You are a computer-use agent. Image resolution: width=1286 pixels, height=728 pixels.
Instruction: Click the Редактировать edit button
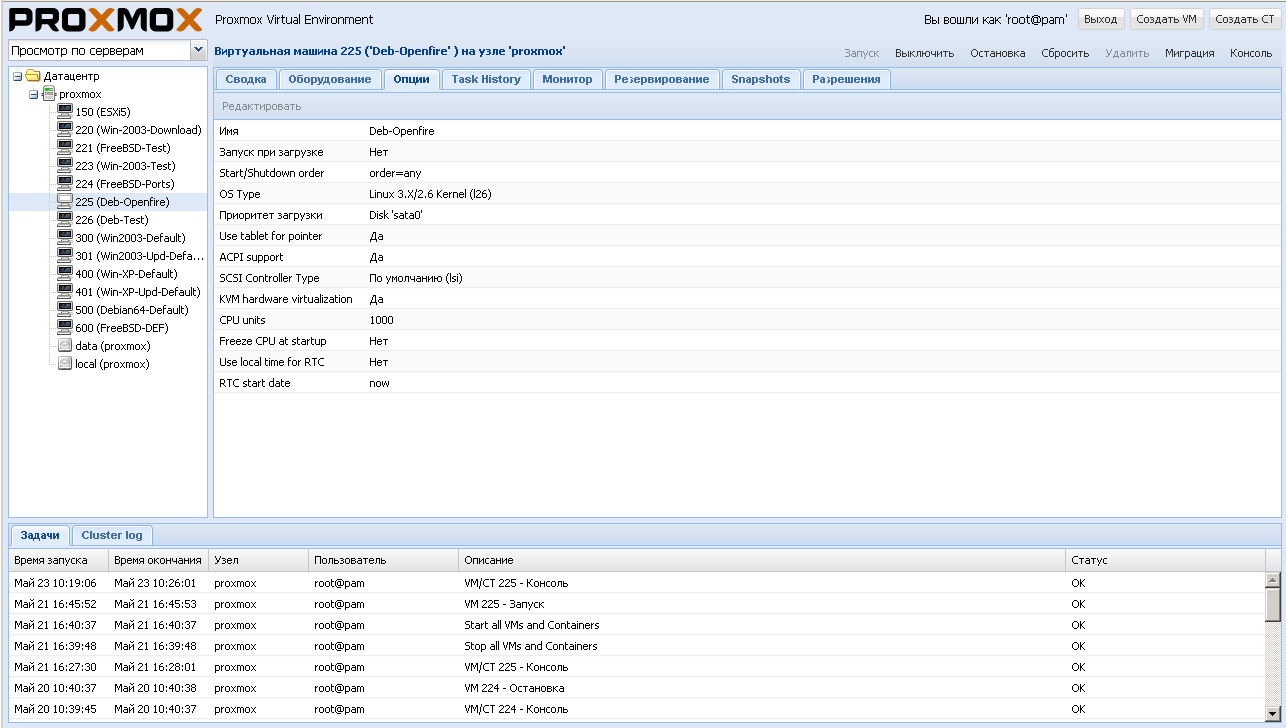click(x=262, y=106)
